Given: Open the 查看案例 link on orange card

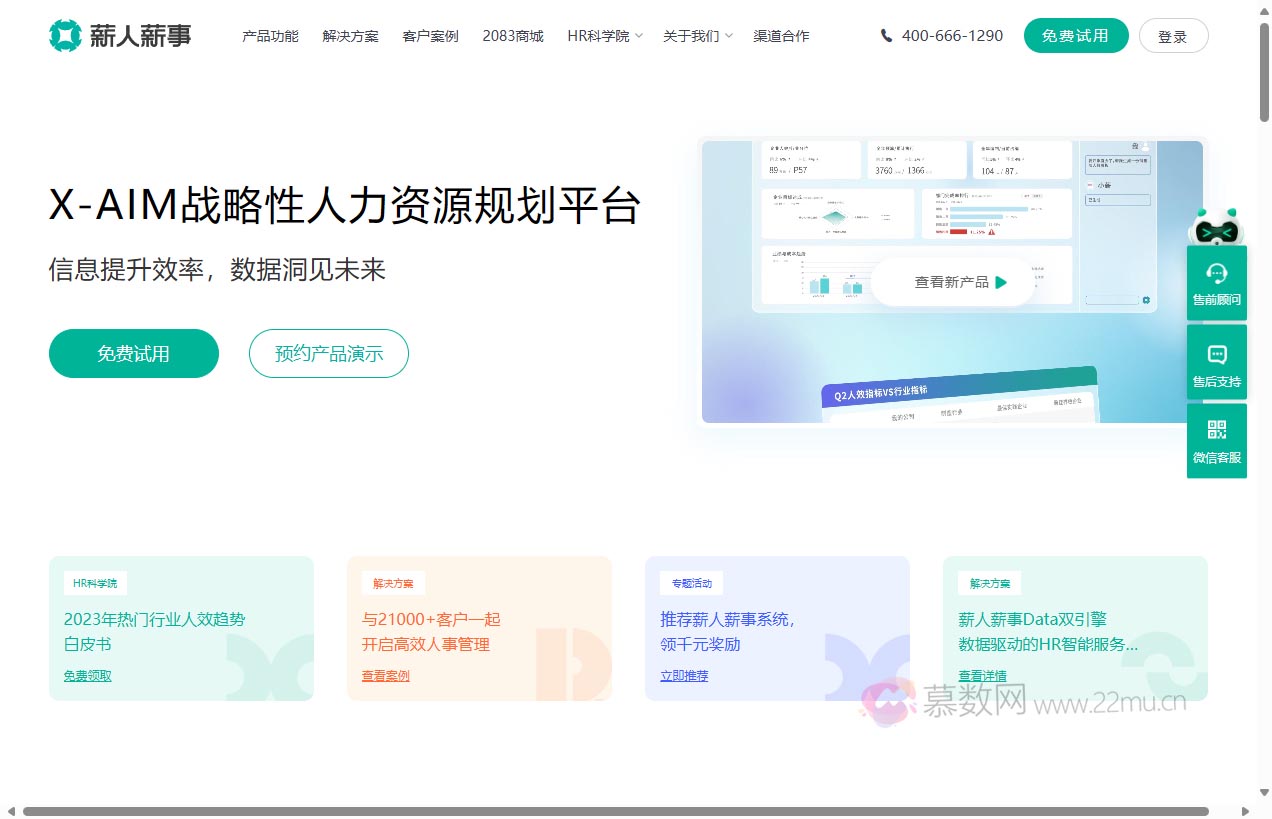Looking at the screenshot, I should (x=386, y=676).
